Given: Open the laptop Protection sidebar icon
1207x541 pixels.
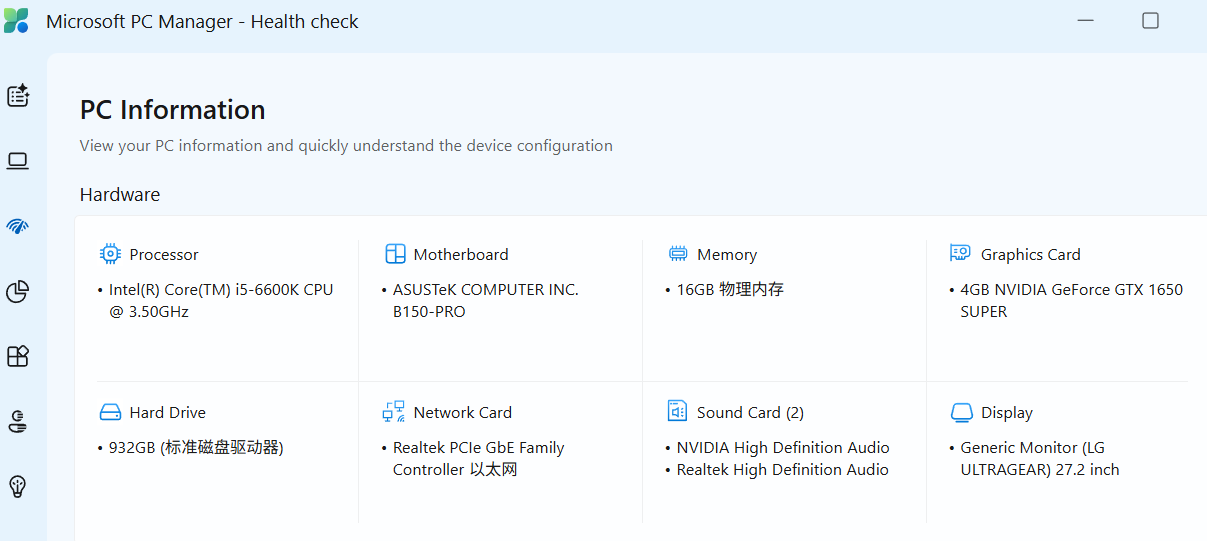Looking at the screenshot, I should [18, 161].
